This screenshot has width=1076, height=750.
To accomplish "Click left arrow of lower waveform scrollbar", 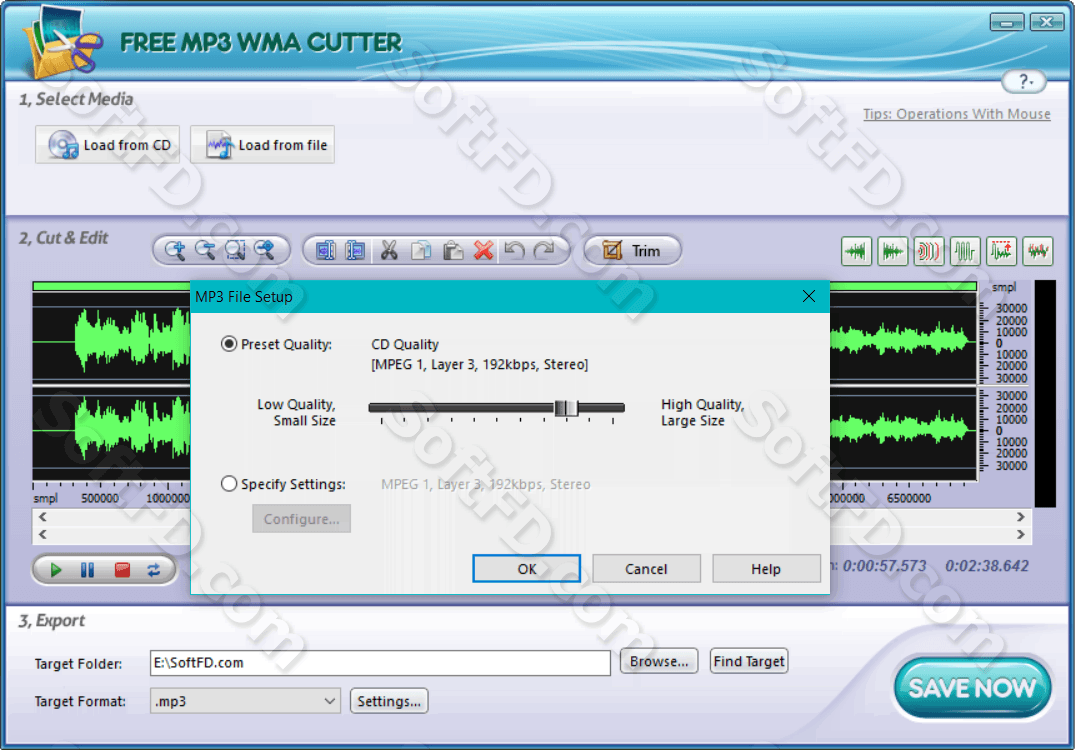I will pyautogui.click(x=43, y=534).
